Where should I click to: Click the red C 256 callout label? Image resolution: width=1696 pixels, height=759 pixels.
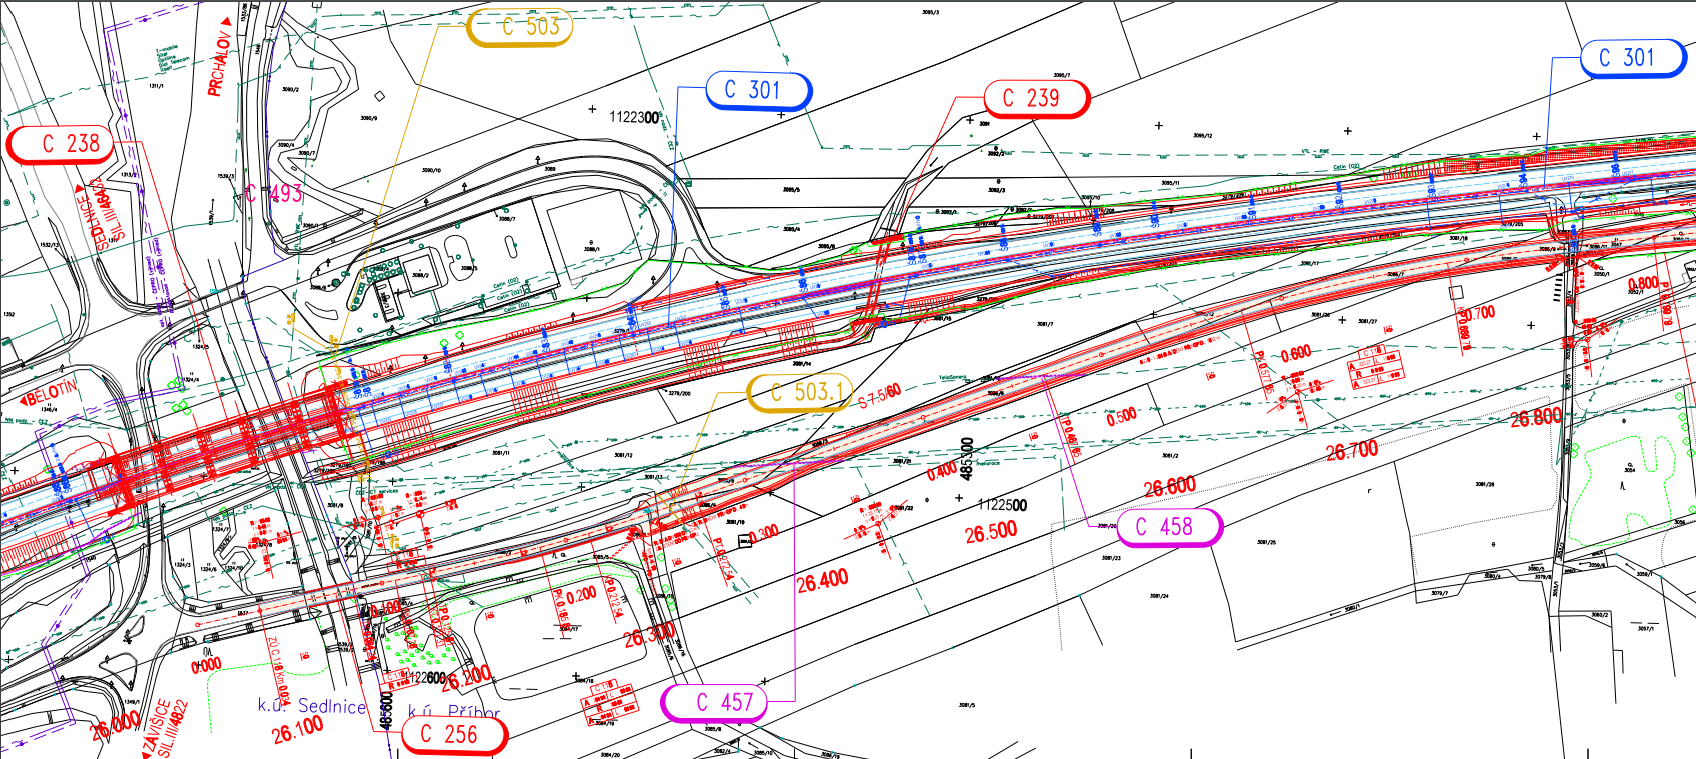[452, 734]
